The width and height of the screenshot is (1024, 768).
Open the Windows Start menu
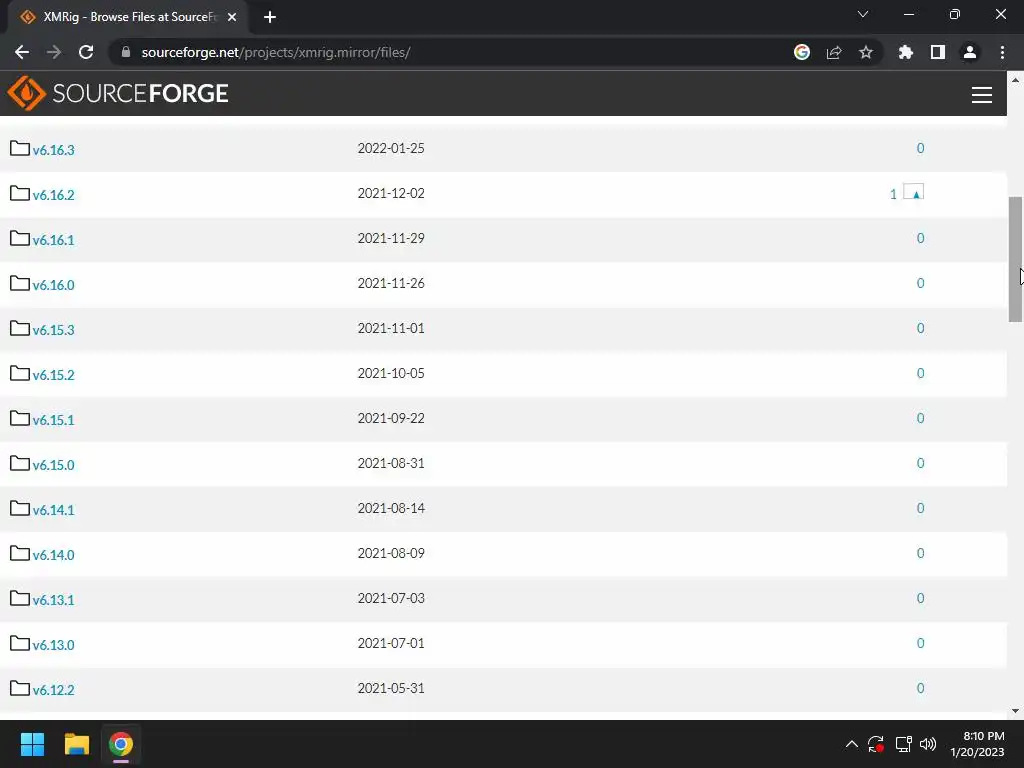[x=32, y=744]
